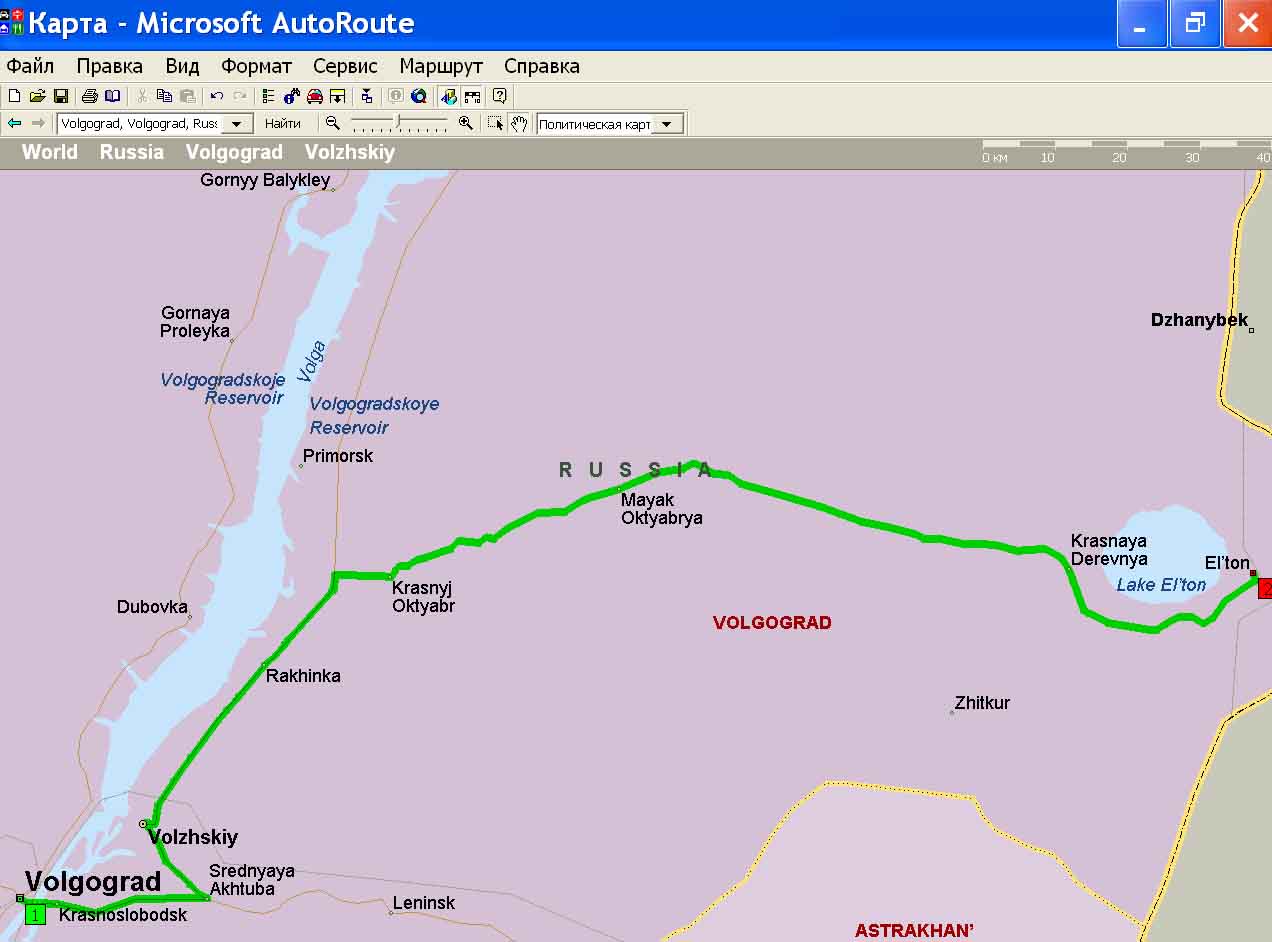1272x942 pixels.
Task: Click the green route start marker 1
Action: [x=36, y=914]
